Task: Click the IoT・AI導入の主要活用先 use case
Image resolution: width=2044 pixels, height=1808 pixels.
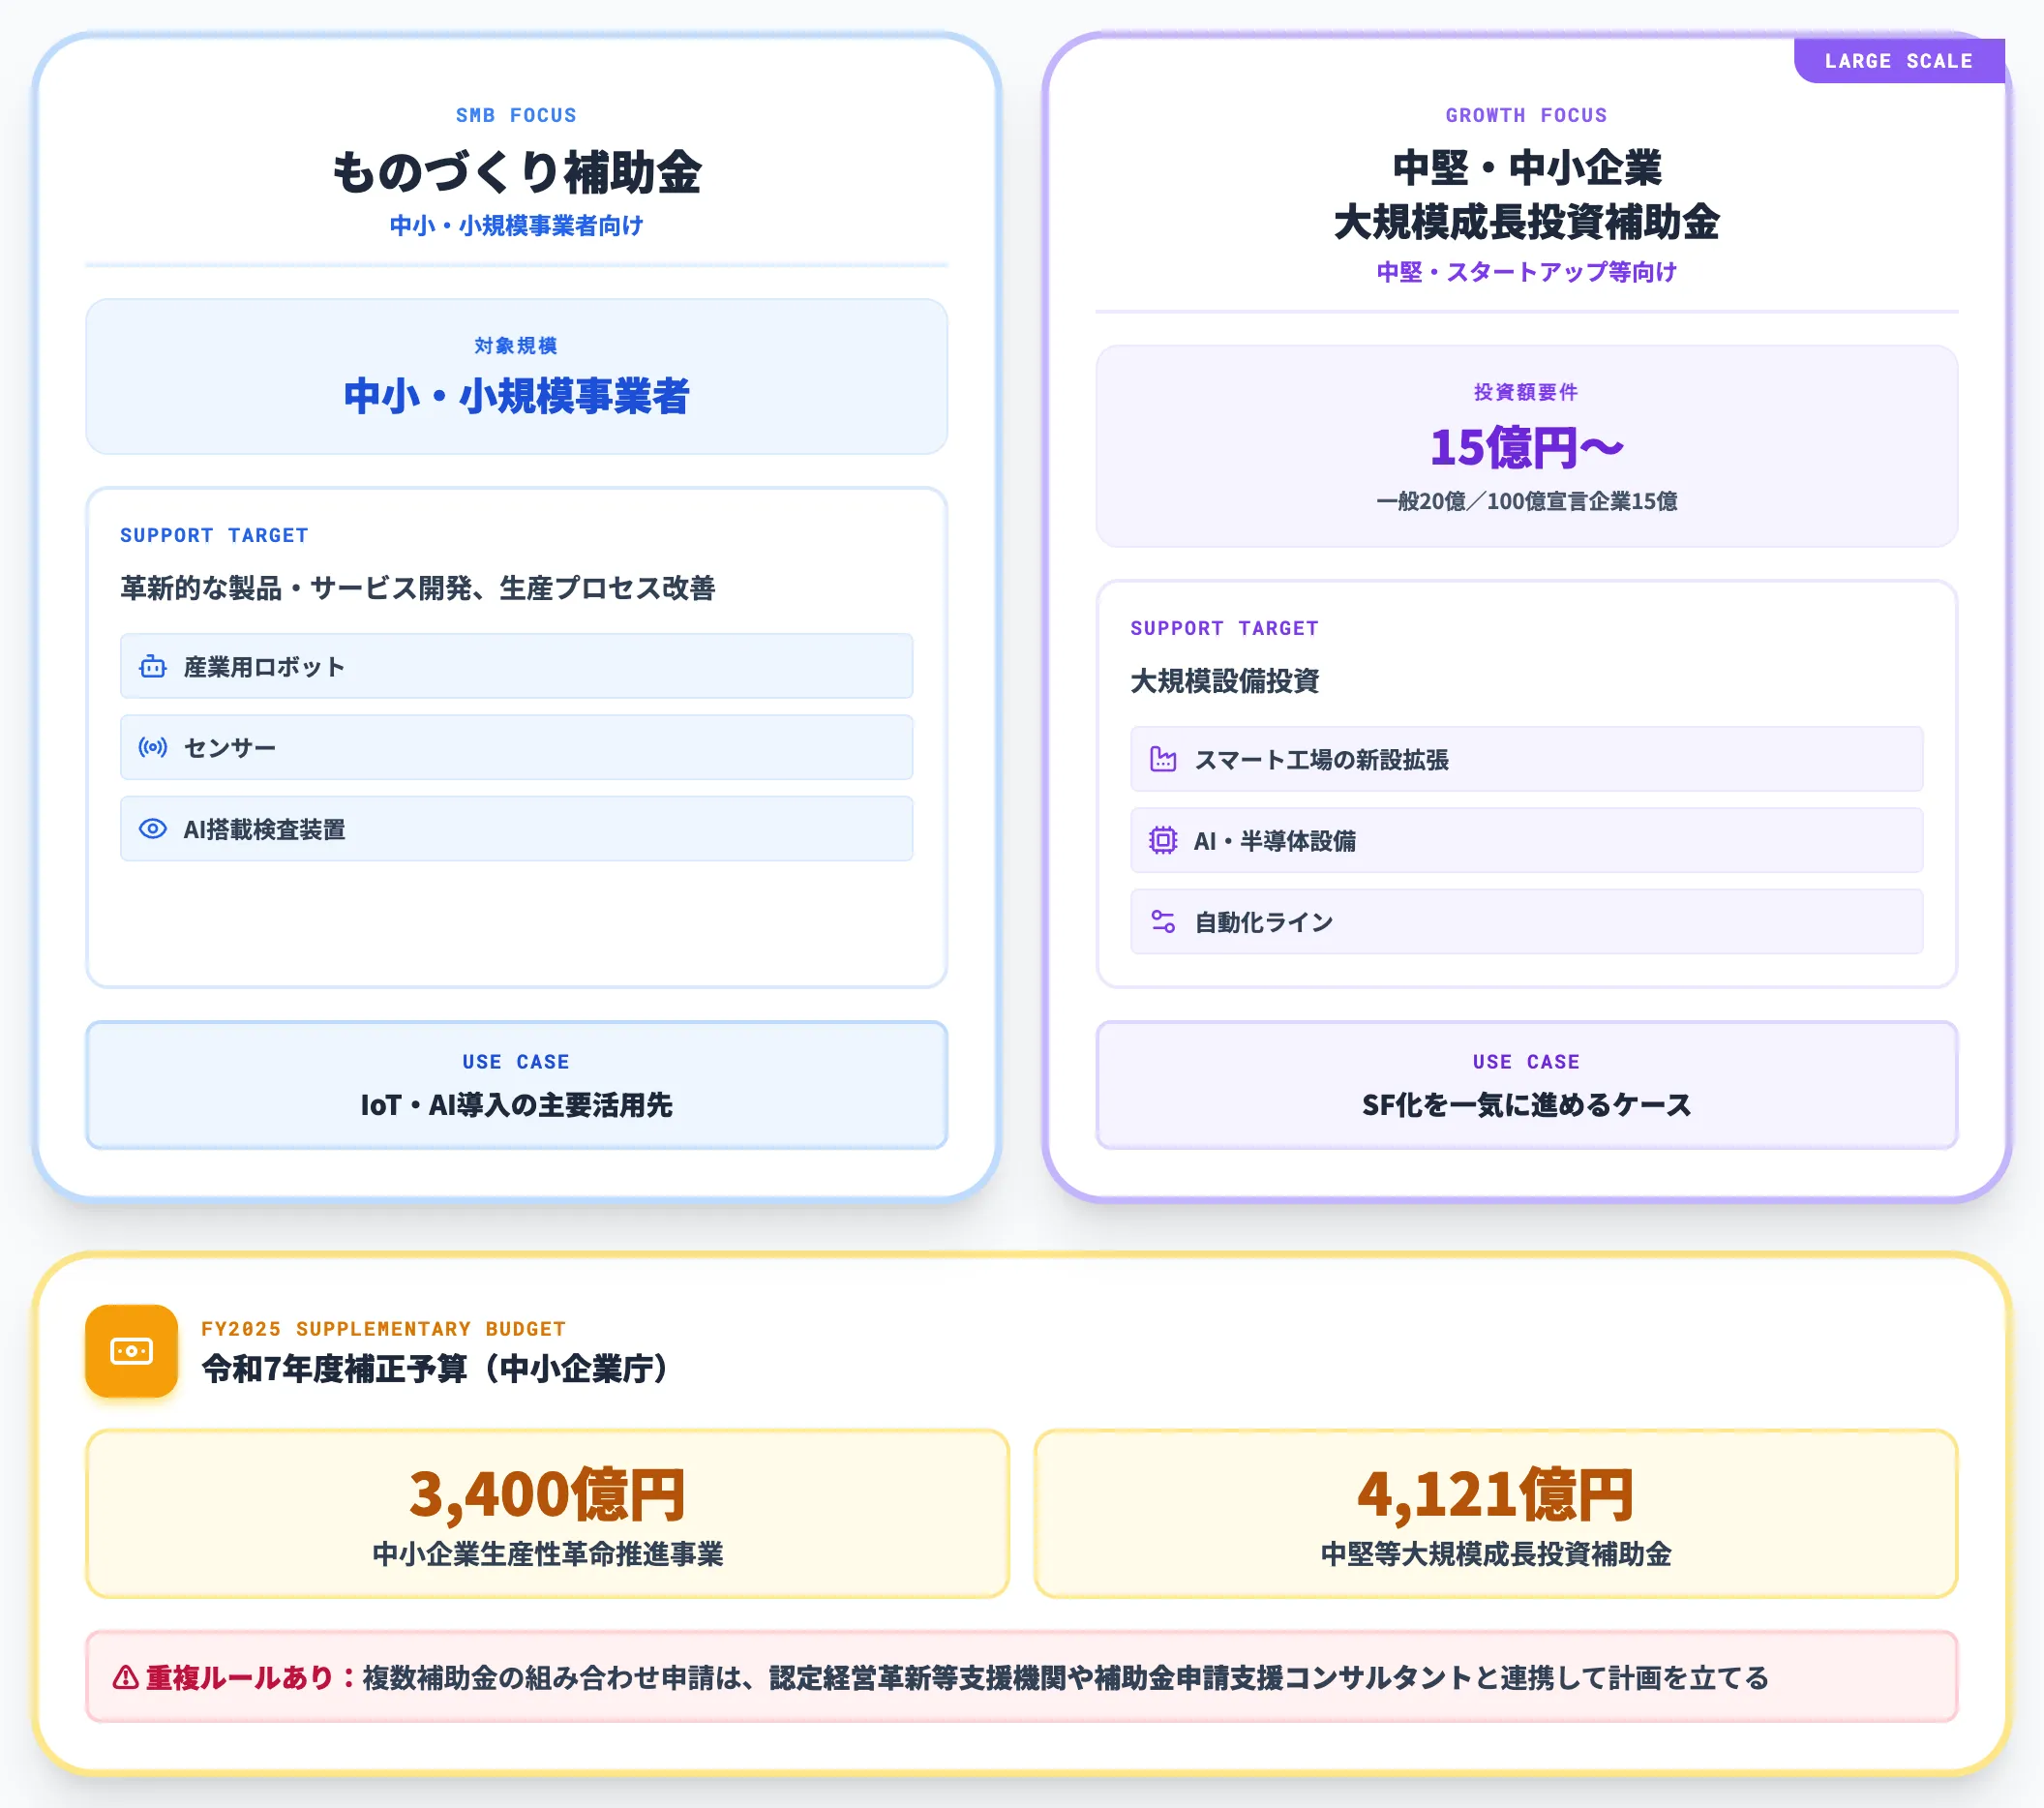Action: [516, 1105]
